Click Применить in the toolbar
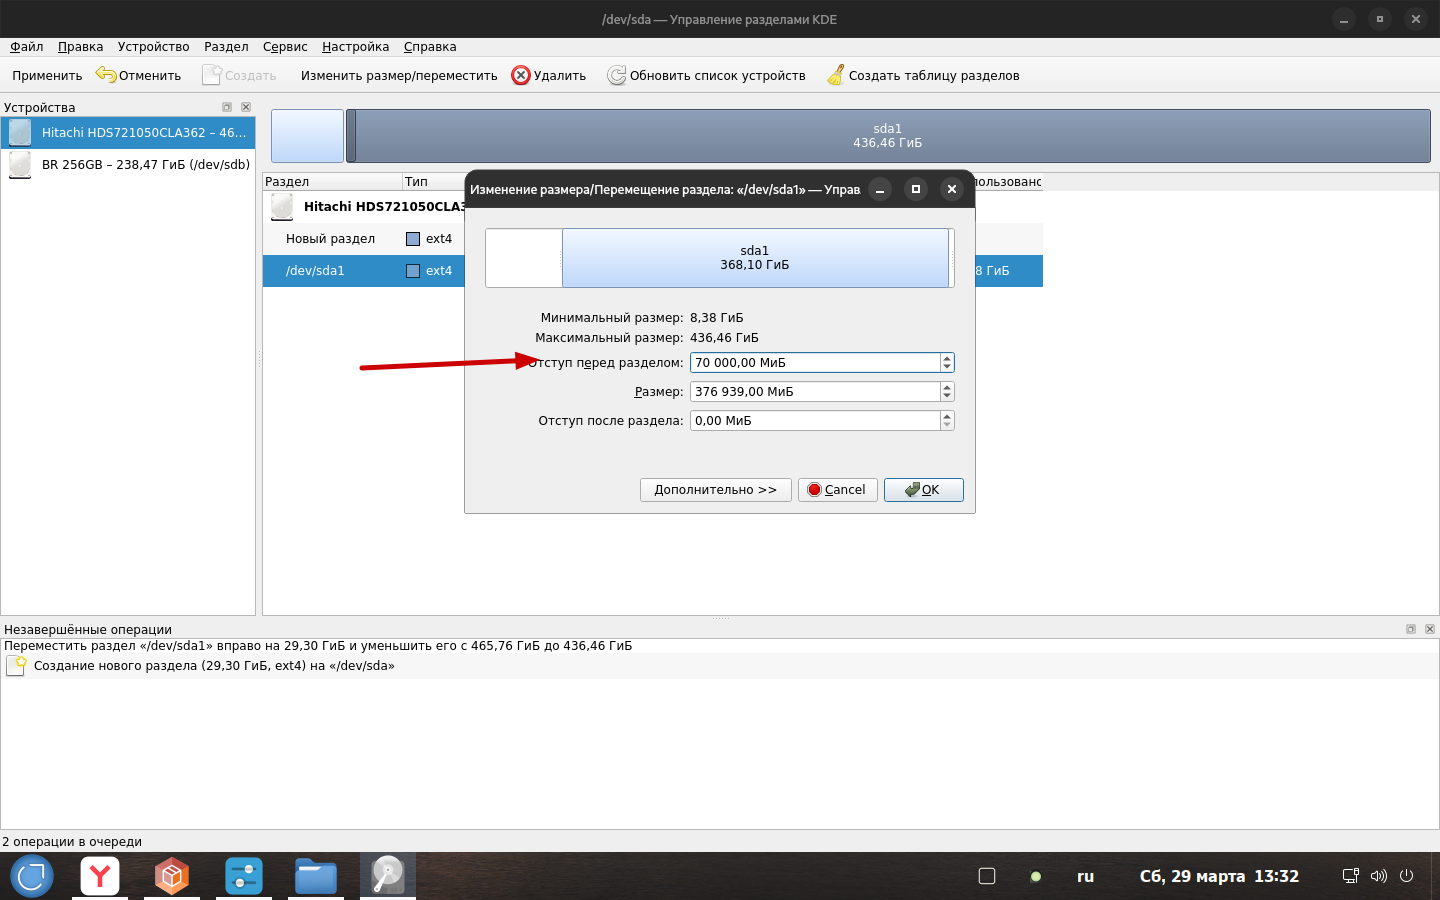1440x900 pixels. 47,75
